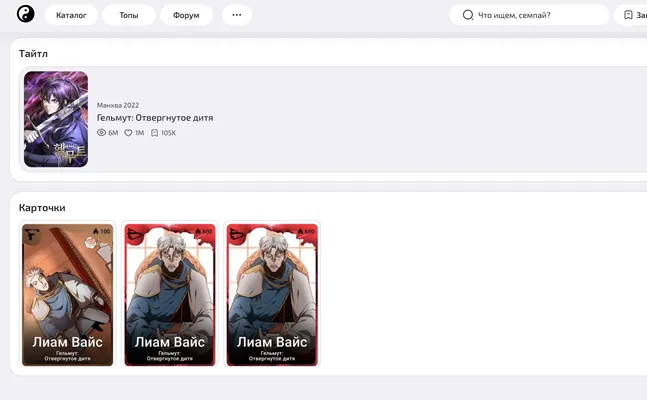Click the heart likes icon showing 1M

point(128,133)
